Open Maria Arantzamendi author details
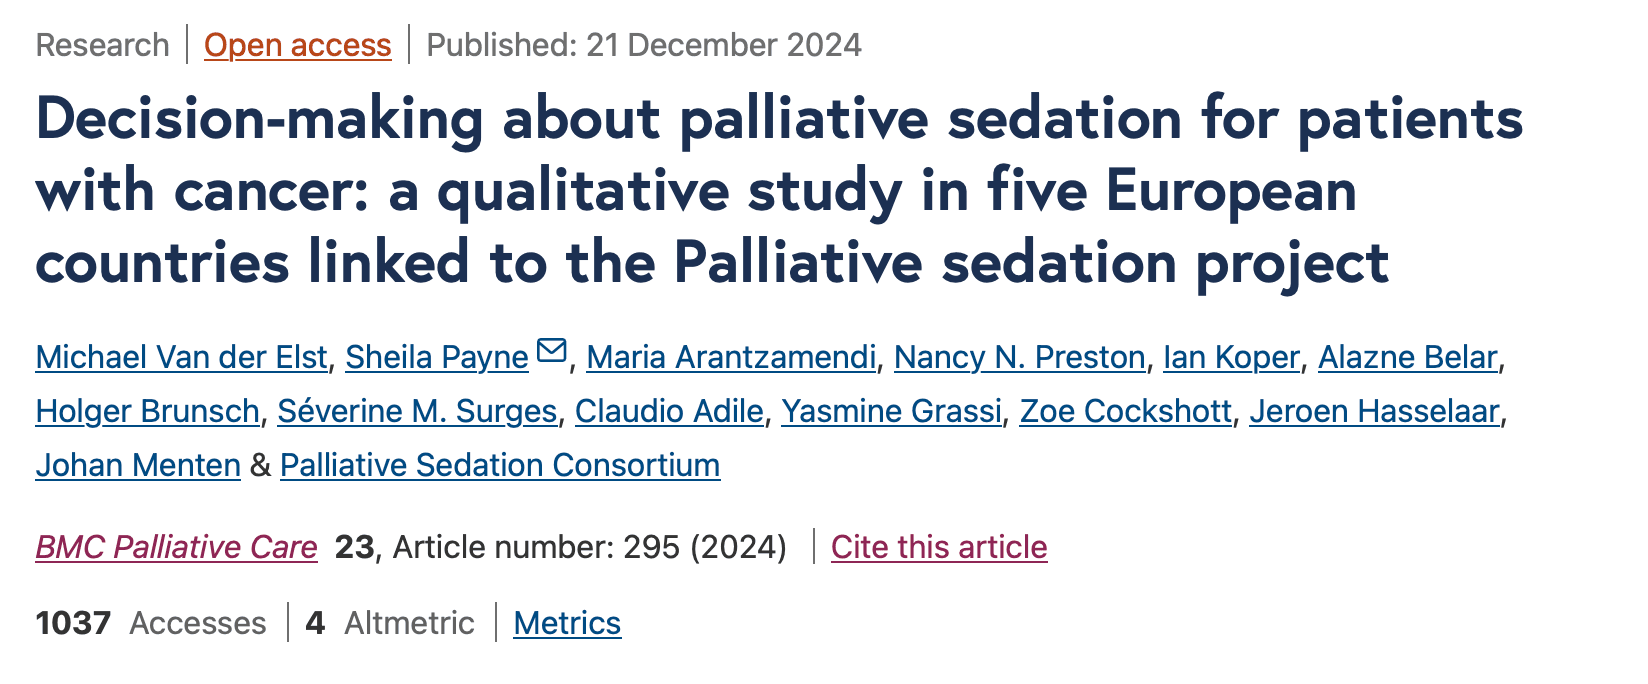The height and width of the screenshot is (684, 1648). (731, 357)
